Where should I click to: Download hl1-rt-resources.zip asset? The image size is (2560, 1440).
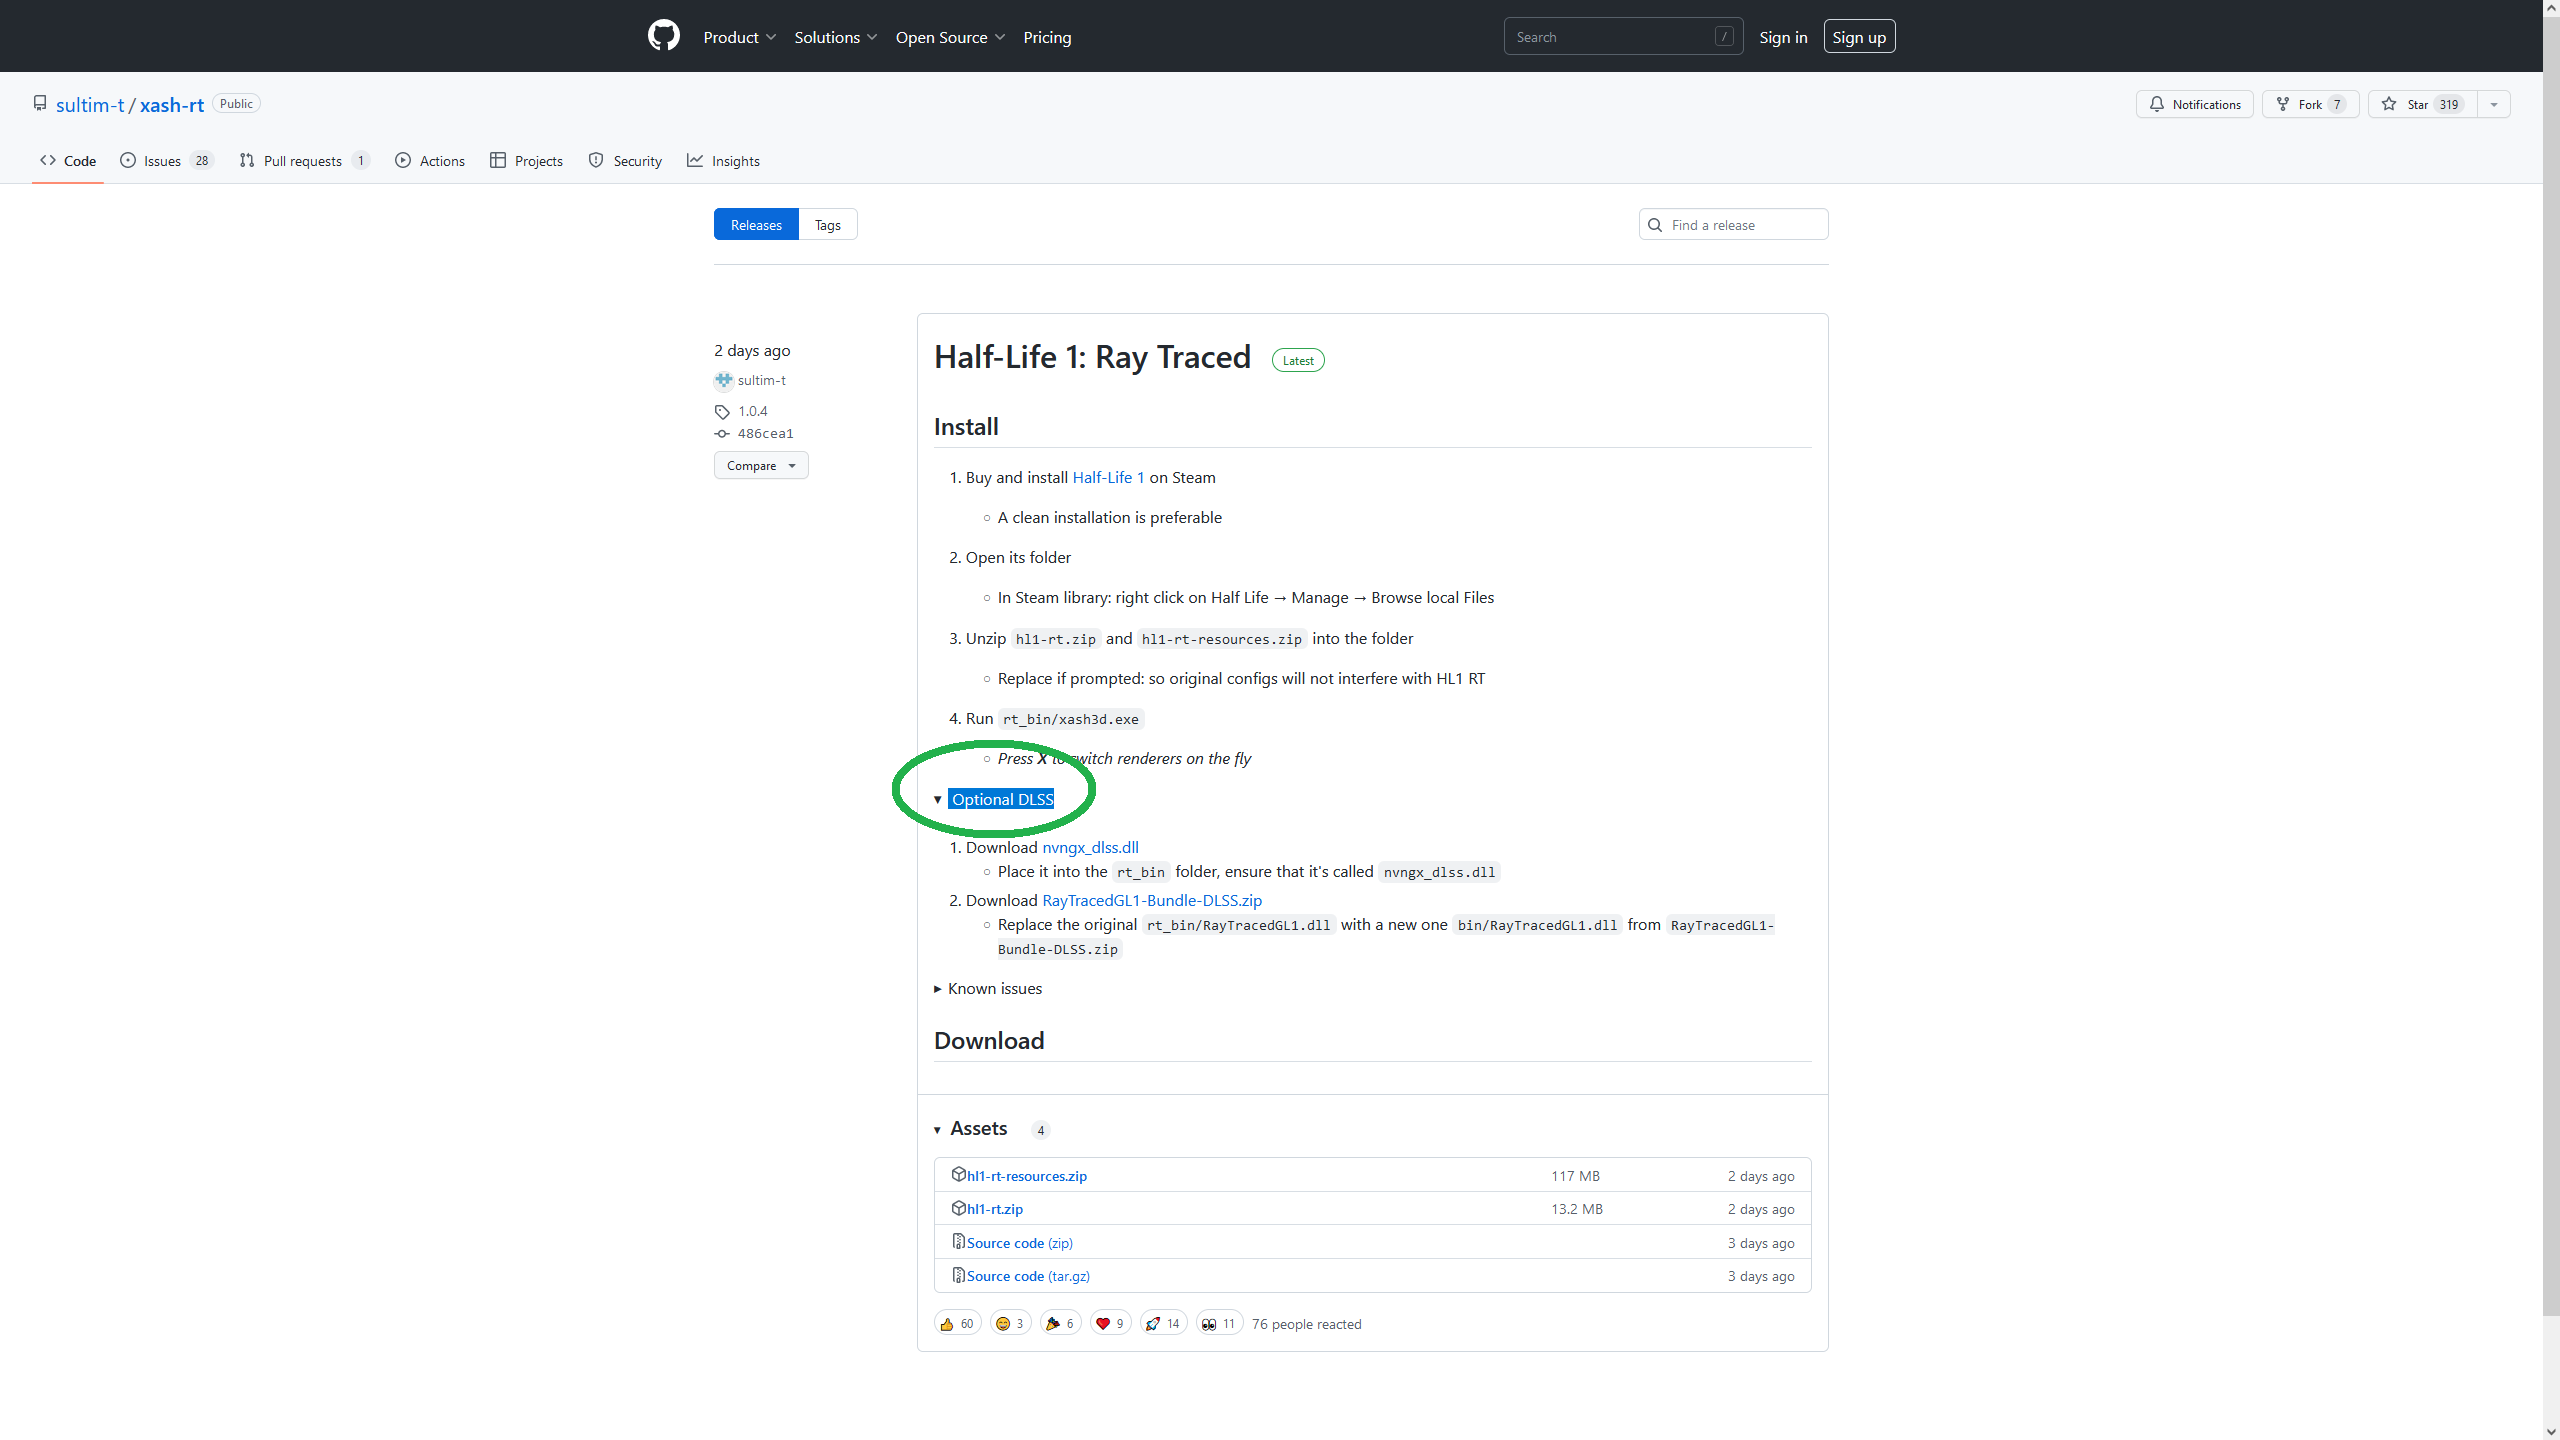point(1026,1176)
